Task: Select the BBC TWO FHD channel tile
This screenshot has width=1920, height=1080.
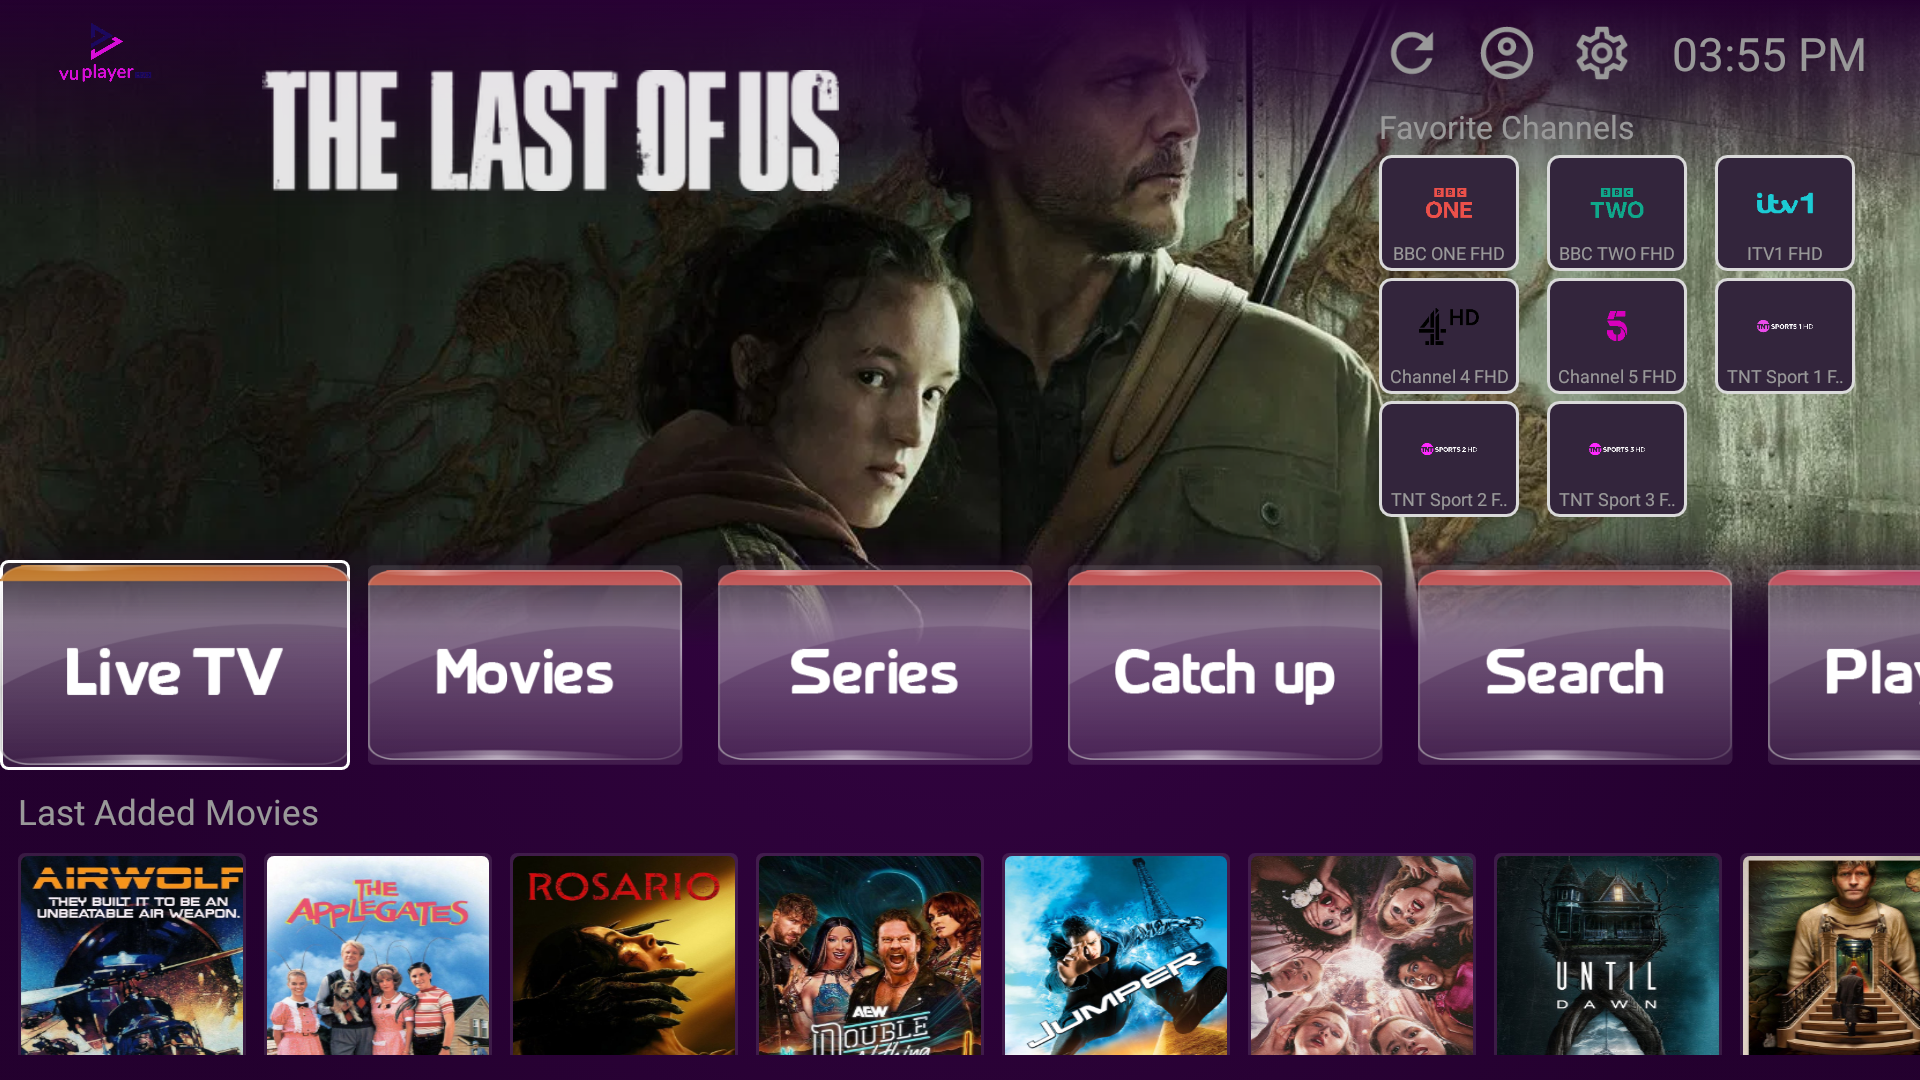Action: [x=1617, y=213]
